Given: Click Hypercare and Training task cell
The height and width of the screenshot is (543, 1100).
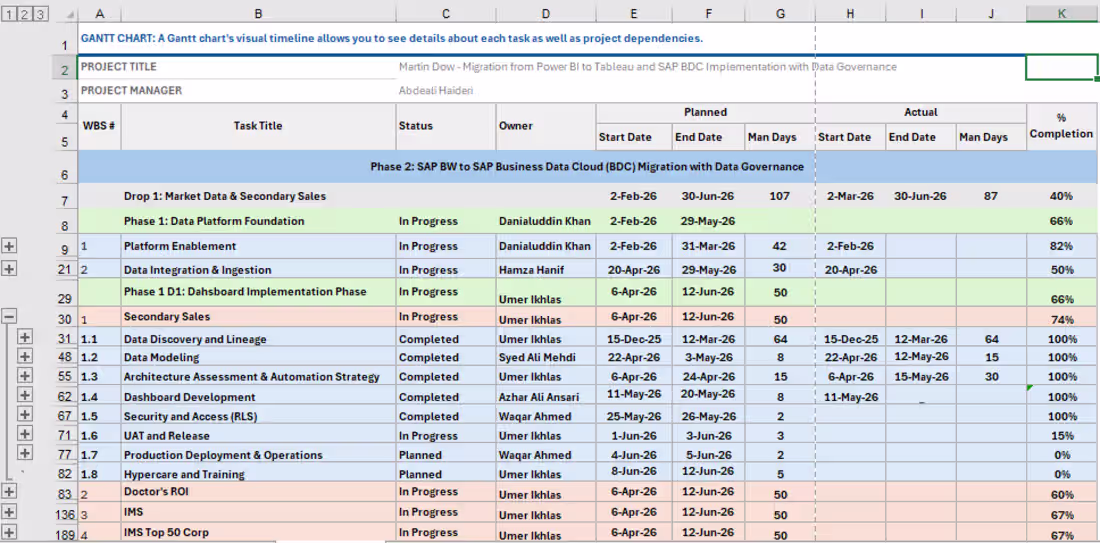Looking at the screenshot, I should pyautogui.click(x=258, y=474).
